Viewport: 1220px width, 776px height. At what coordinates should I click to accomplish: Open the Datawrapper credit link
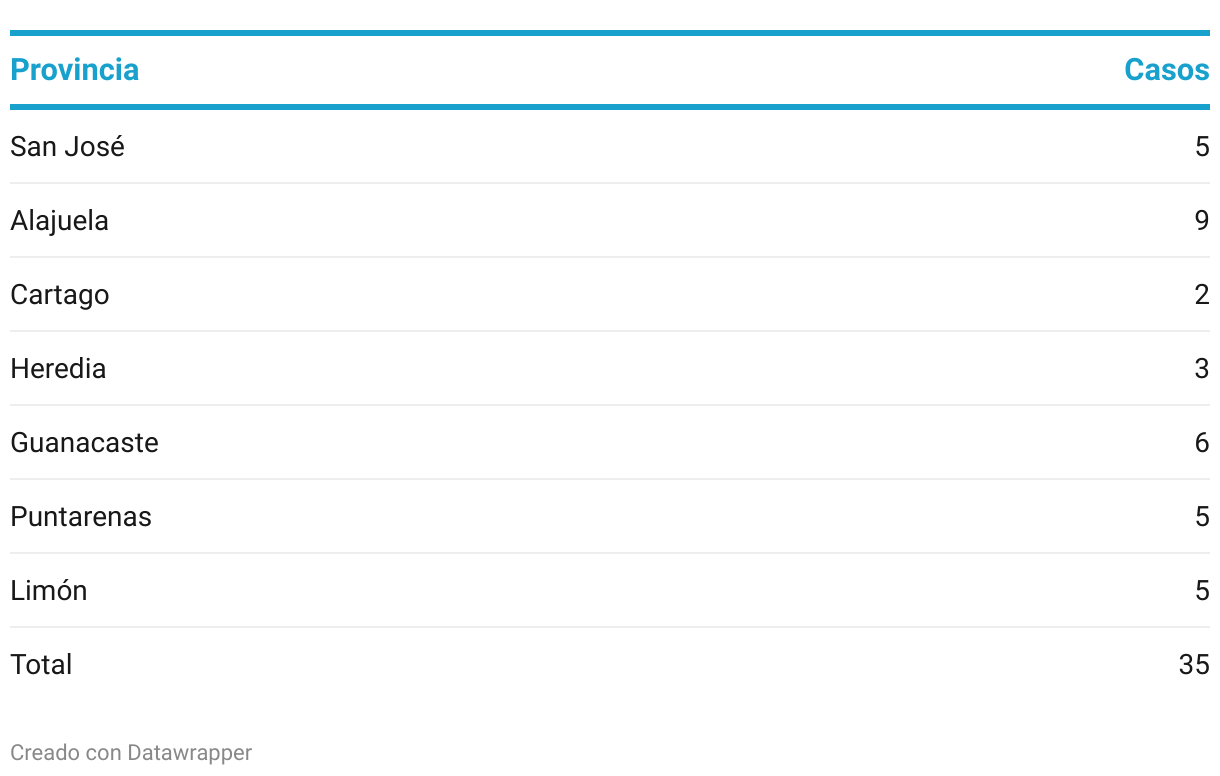(x=189, y=753)
